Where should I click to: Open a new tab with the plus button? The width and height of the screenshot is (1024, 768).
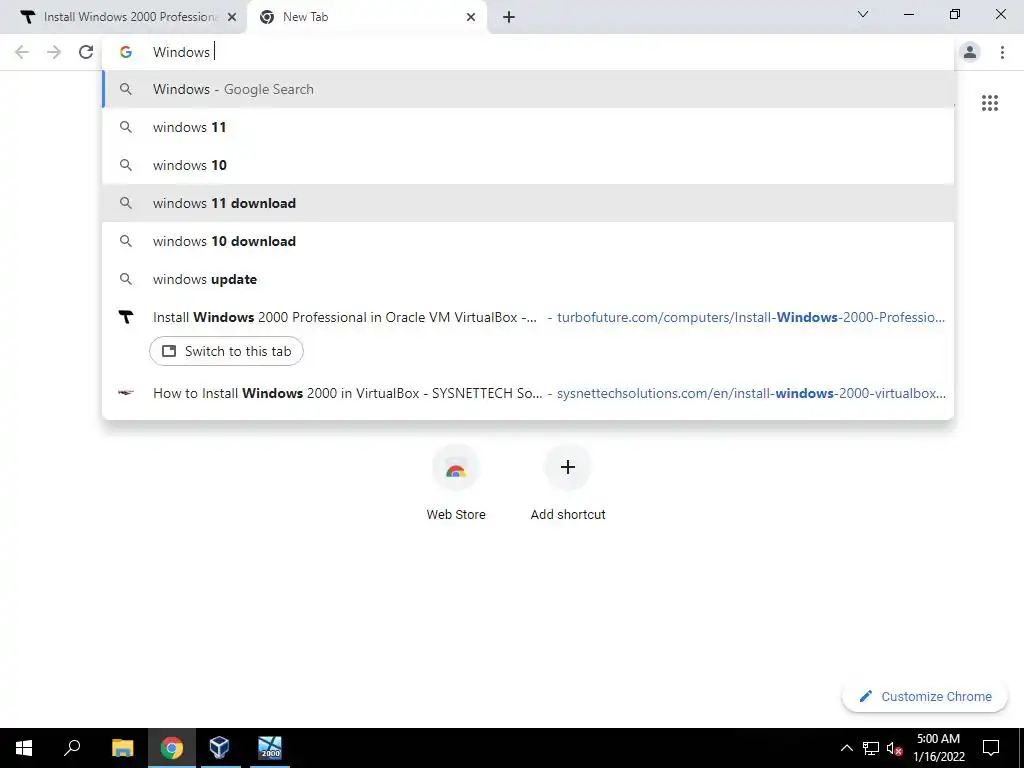click(509, 17)
